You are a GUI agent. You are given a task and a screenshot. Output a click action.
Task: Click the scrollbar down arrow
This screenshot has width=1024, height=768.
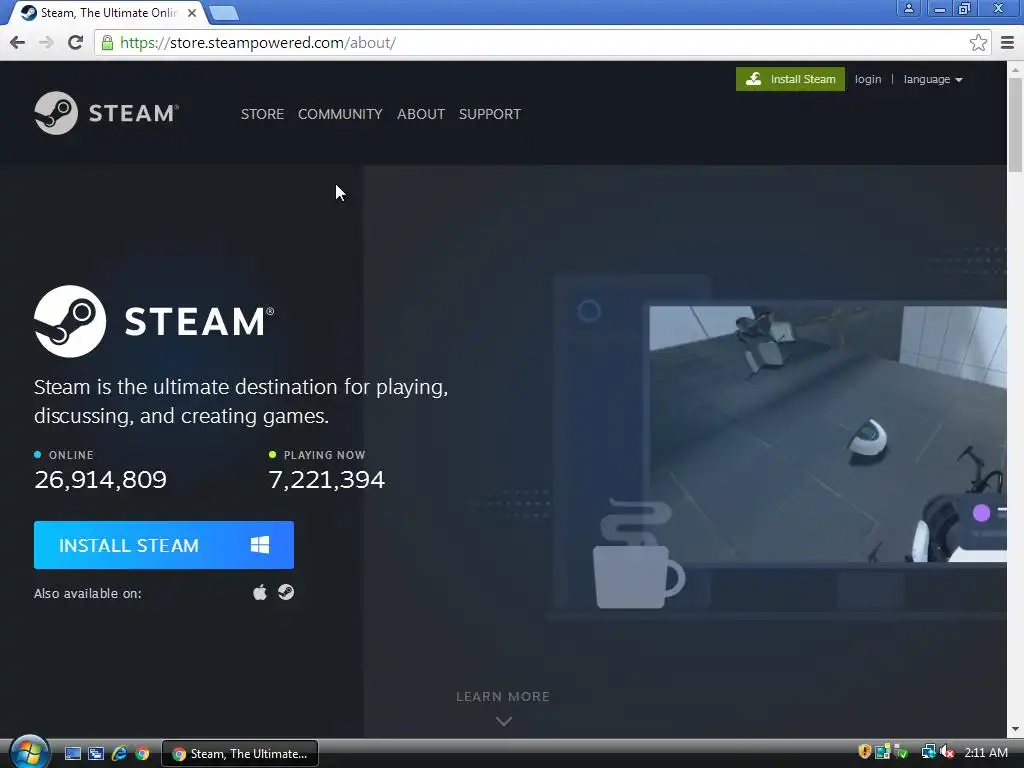[x=1015, y=729]
